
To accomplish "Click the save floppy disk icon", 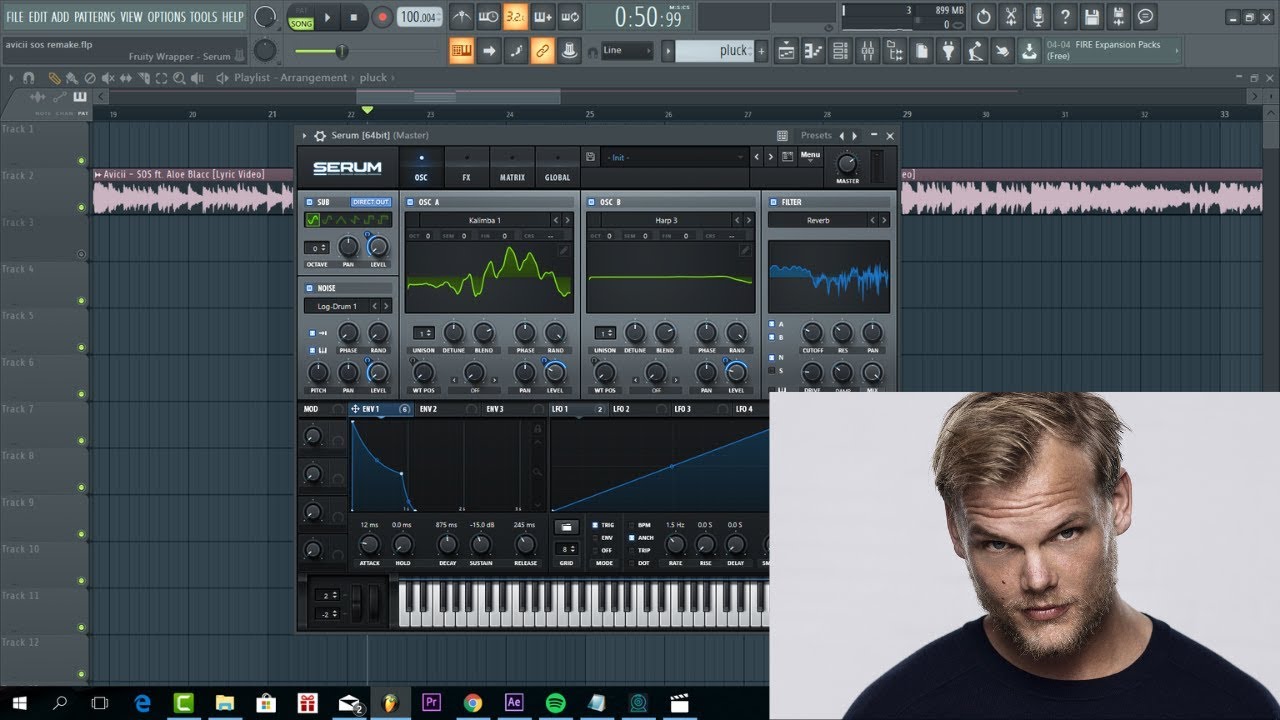I will [x=1092, y=17].
